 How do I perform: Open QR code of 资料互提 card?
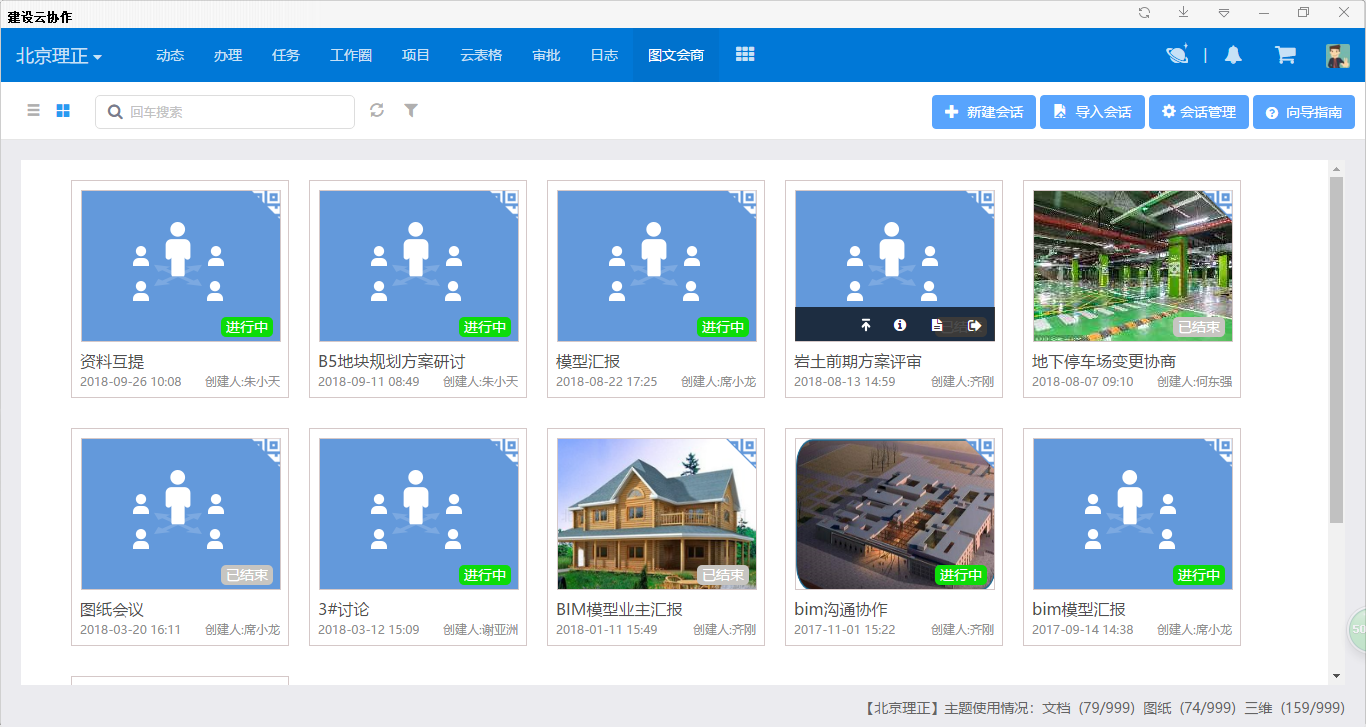(x=271, y=201)
